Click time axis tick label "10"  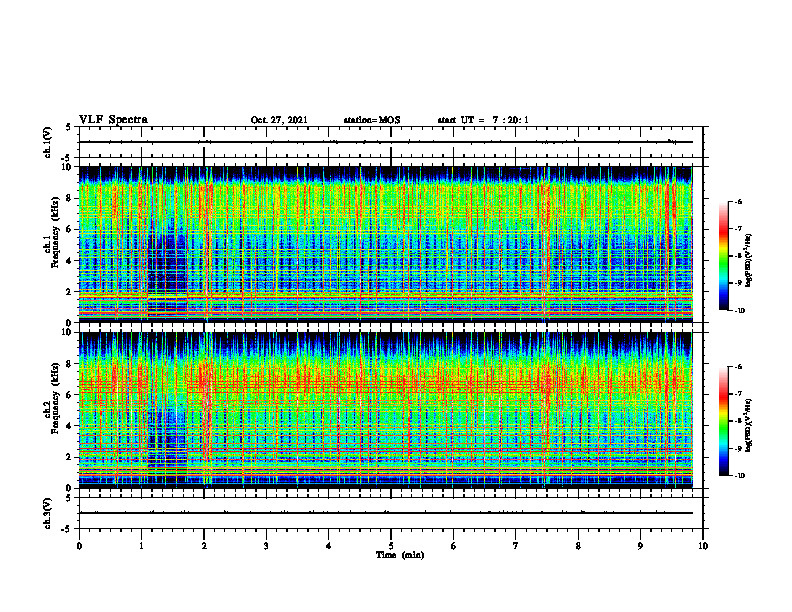point(703,546)
